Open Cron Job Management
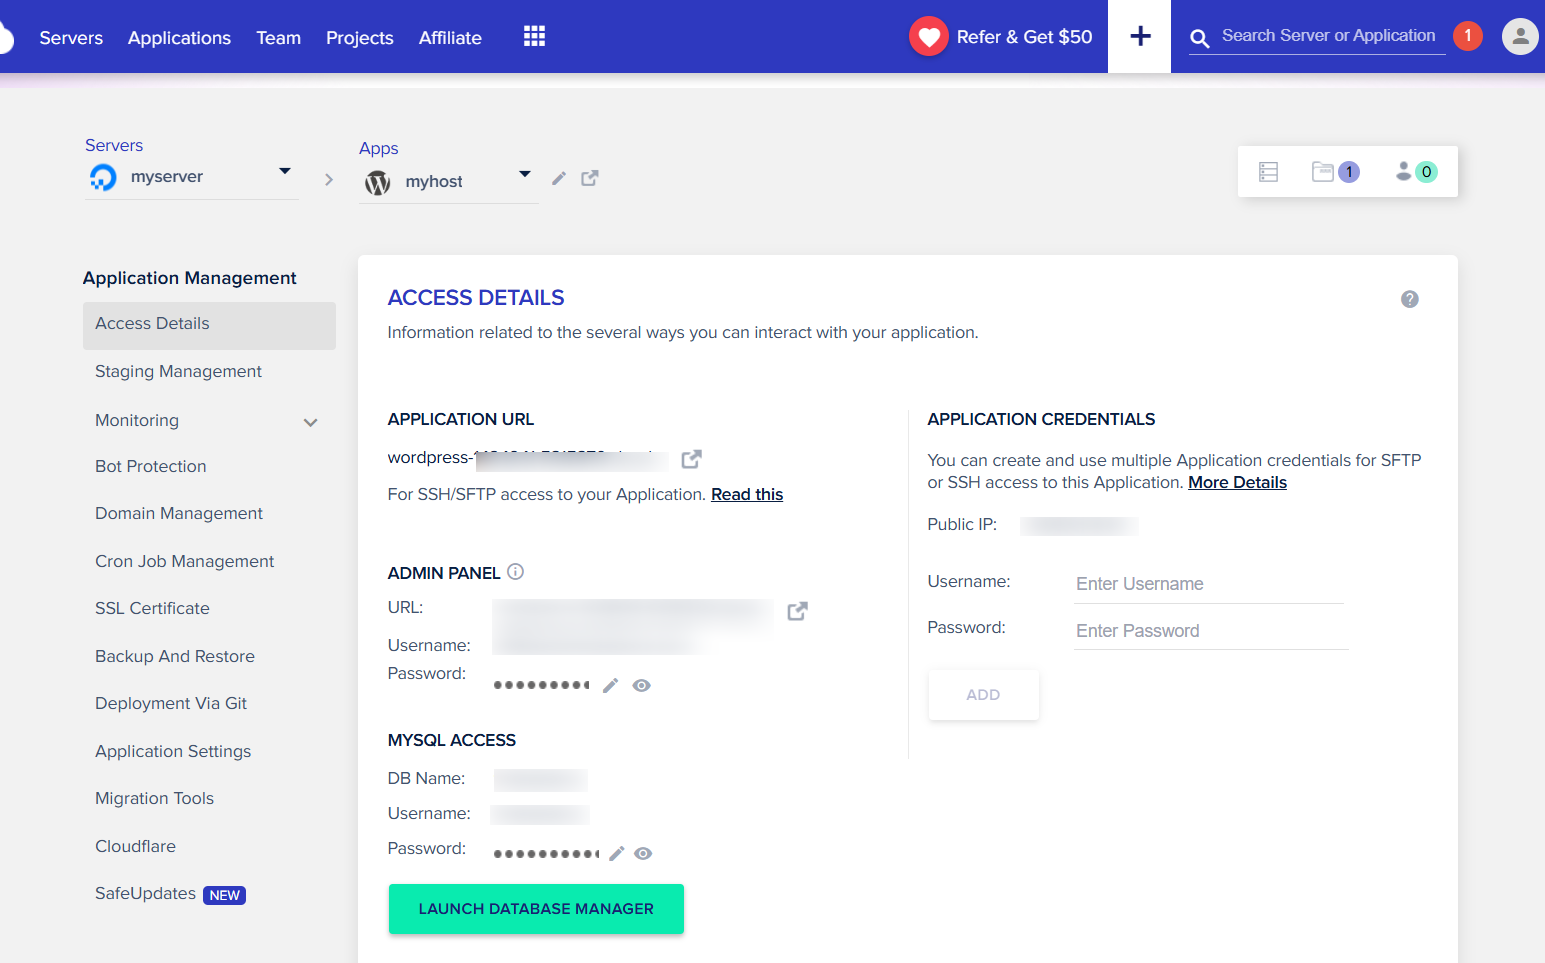Viewport: 1545px width, 963px height. click(x=184, y=562)
